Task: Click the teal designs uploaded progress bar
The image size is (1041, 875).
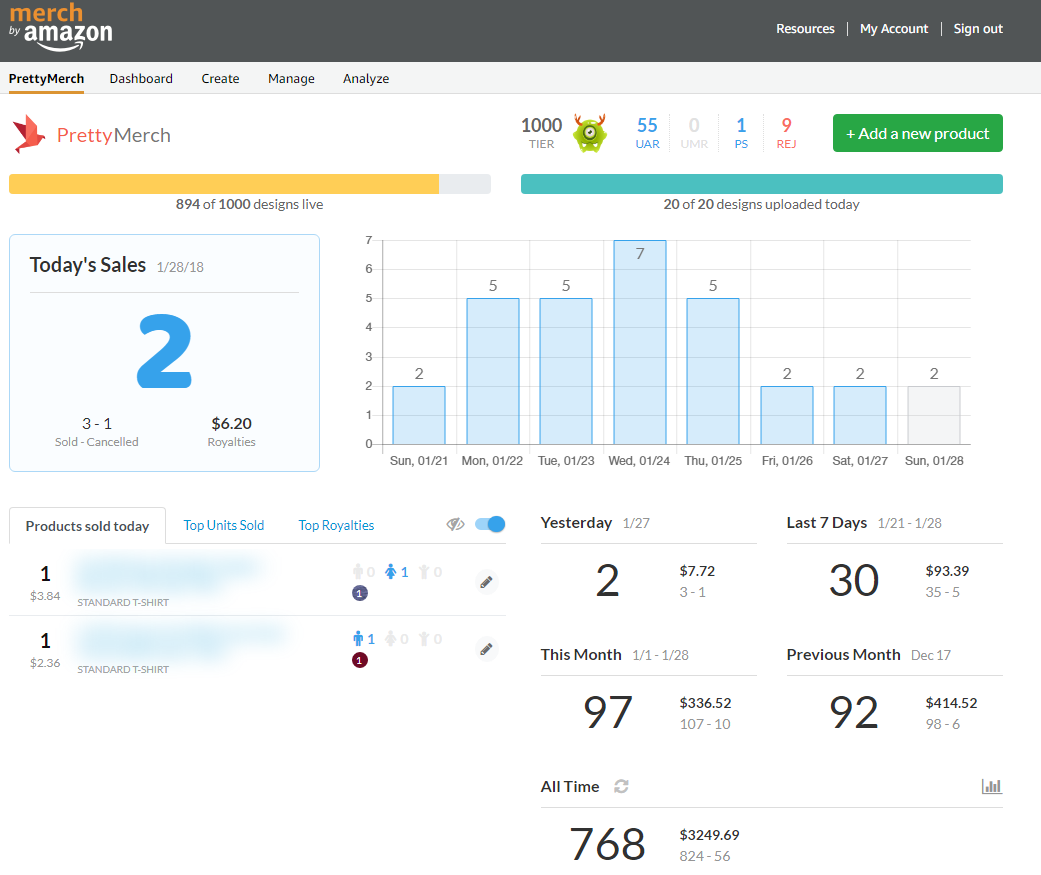Action: click(x=761, y=184)
